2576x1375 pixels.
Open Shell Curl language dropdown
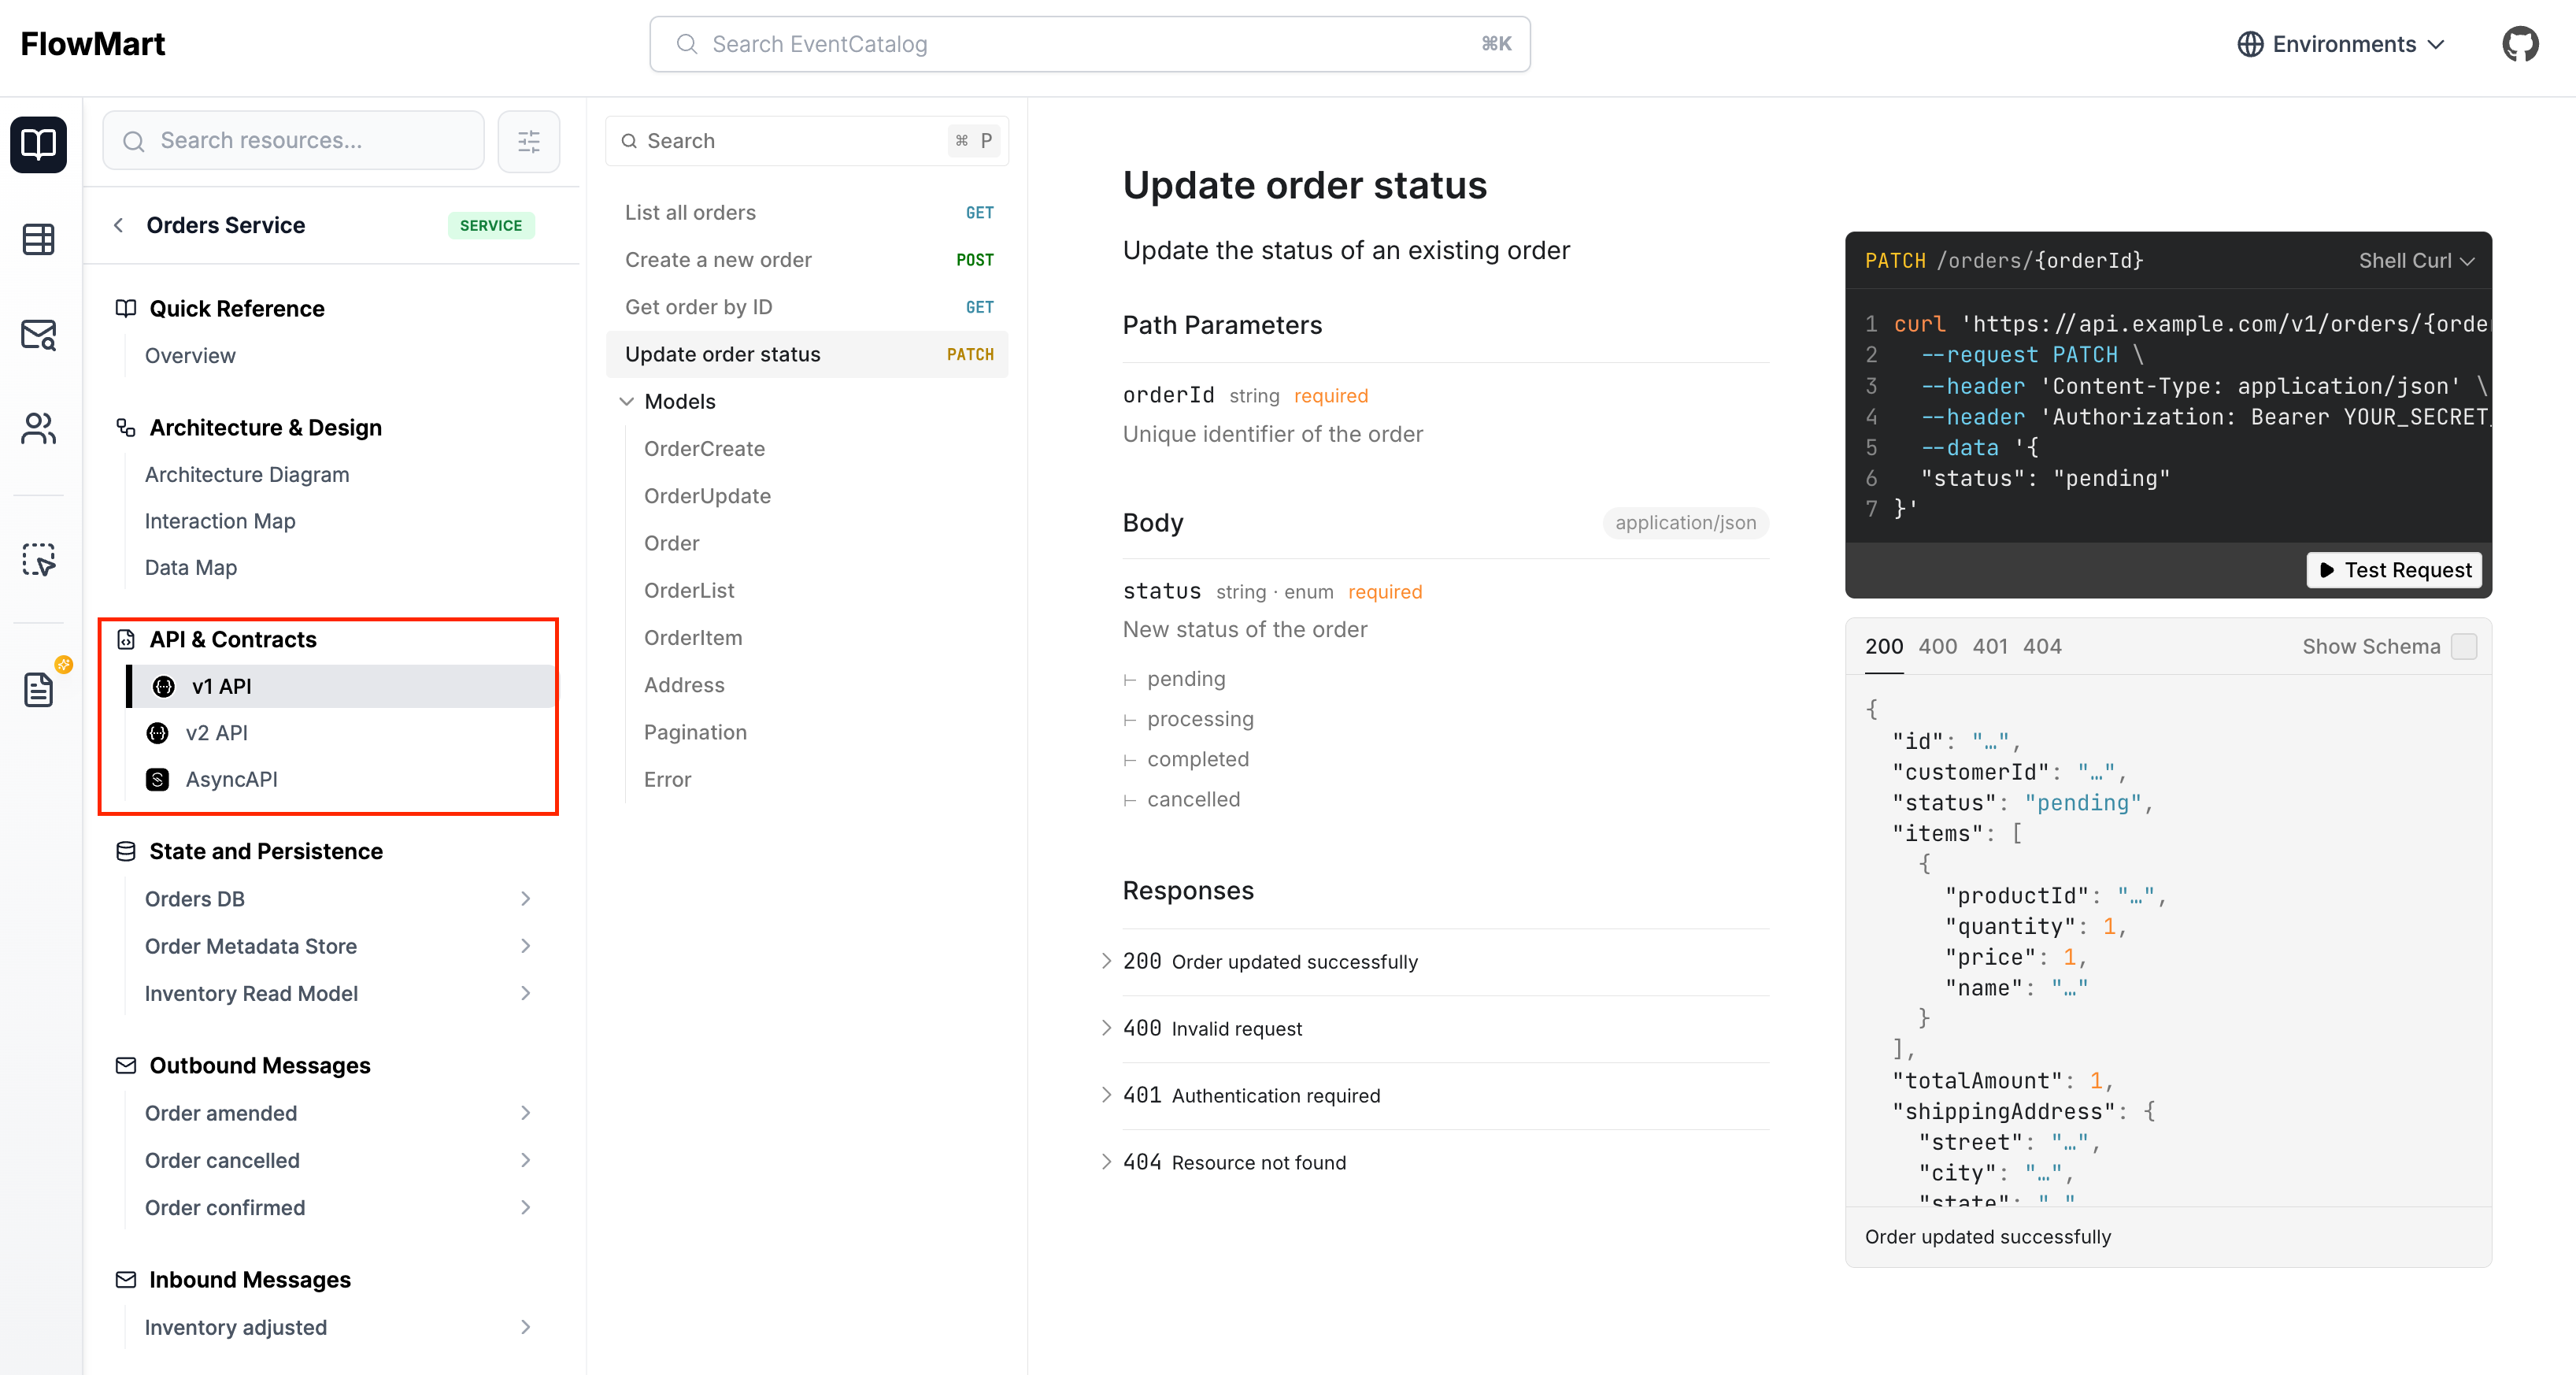tap(2415, 260)
